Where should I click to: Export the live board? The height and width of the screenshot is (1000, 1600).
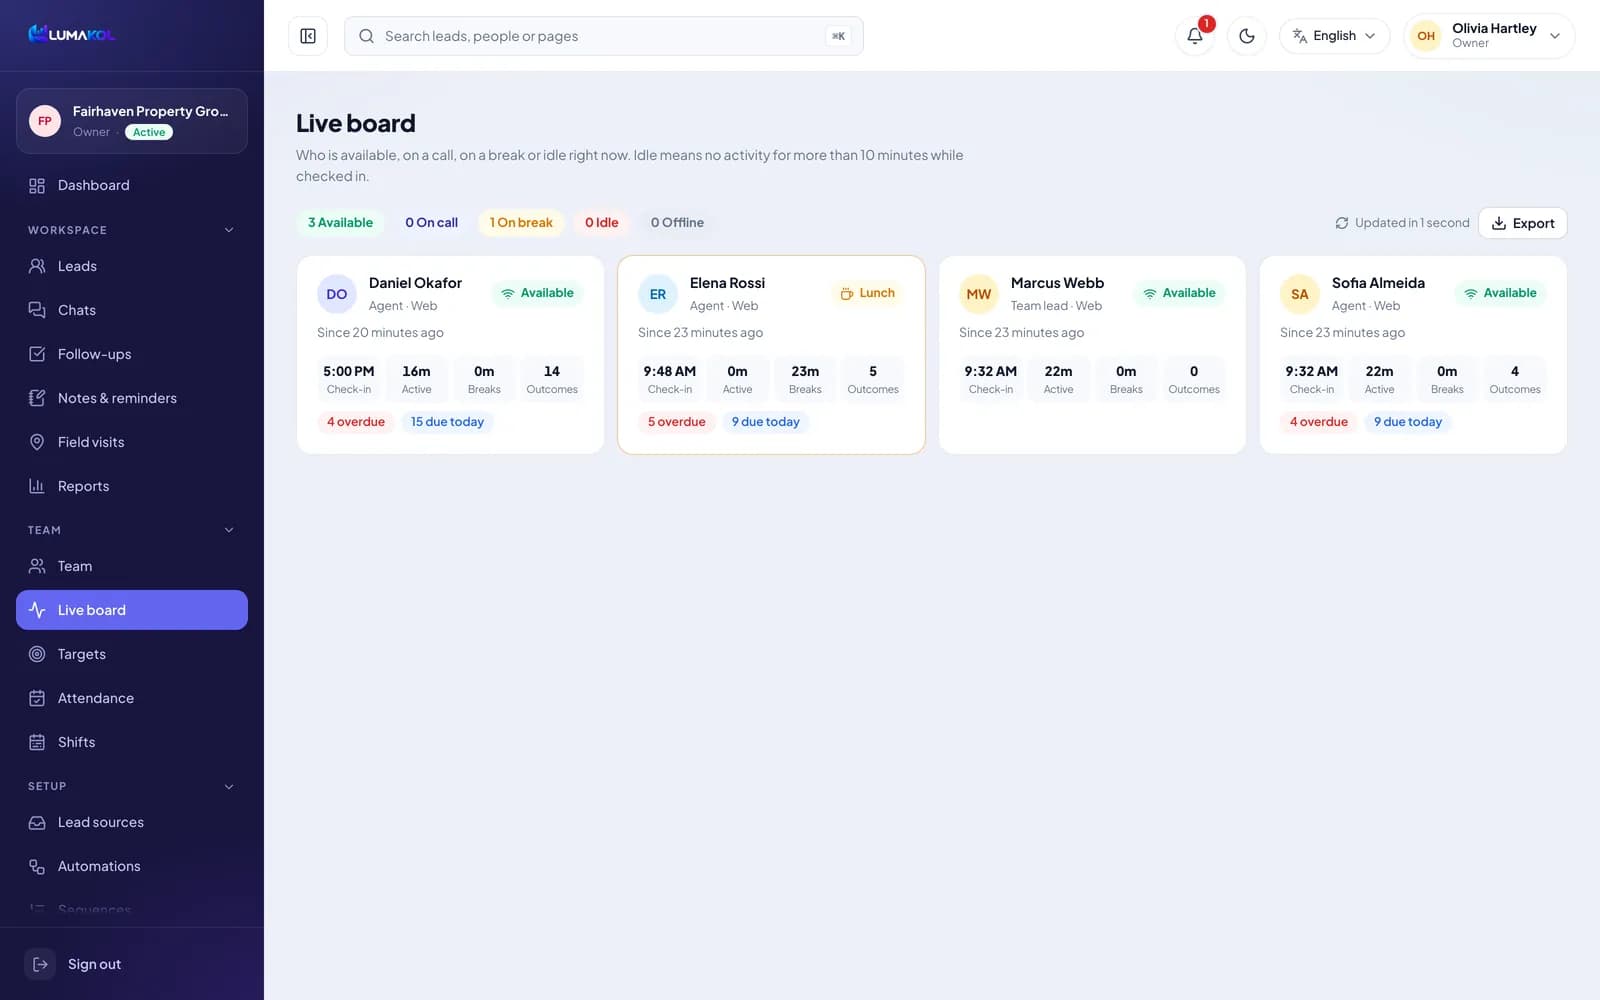tap(1523, 223)
